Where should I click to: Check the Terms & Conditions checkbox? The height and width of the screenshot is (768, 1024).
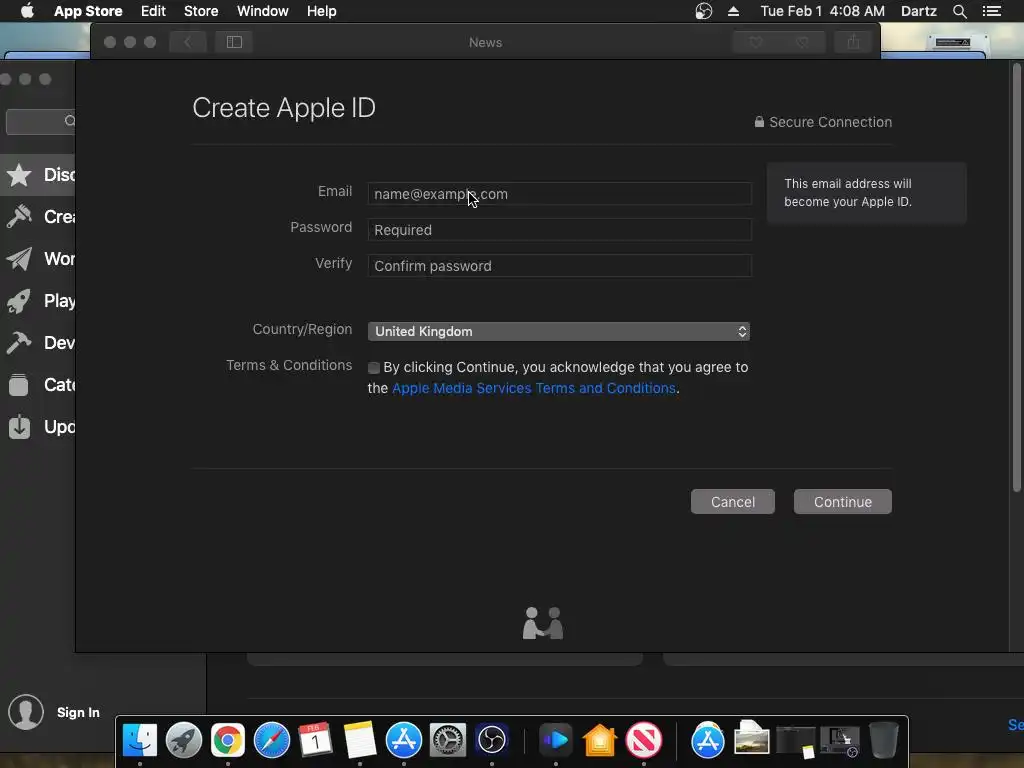[x=374, y=368]
